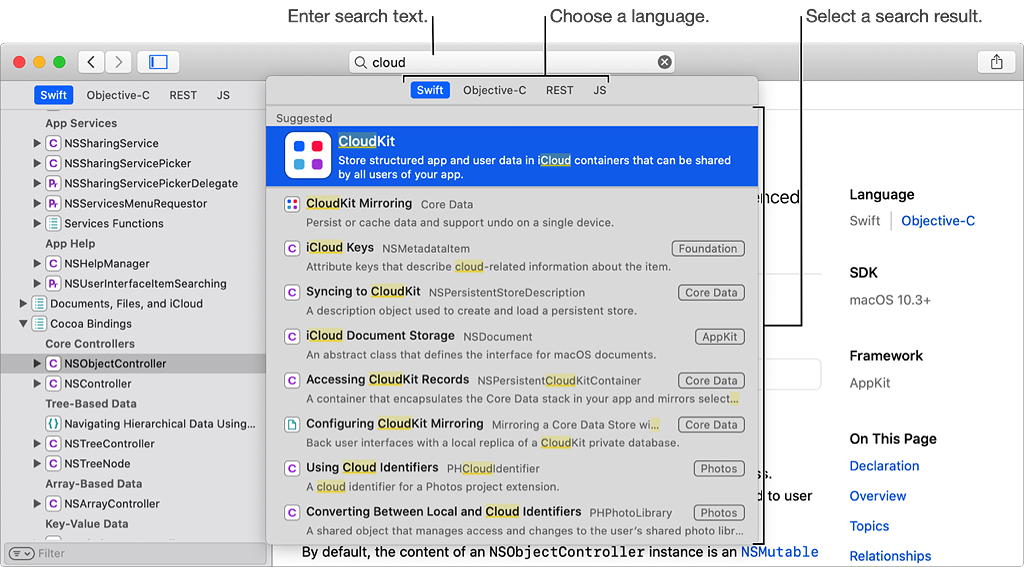Expand NSHelpManager disclosure triangle

click(37, 263)
